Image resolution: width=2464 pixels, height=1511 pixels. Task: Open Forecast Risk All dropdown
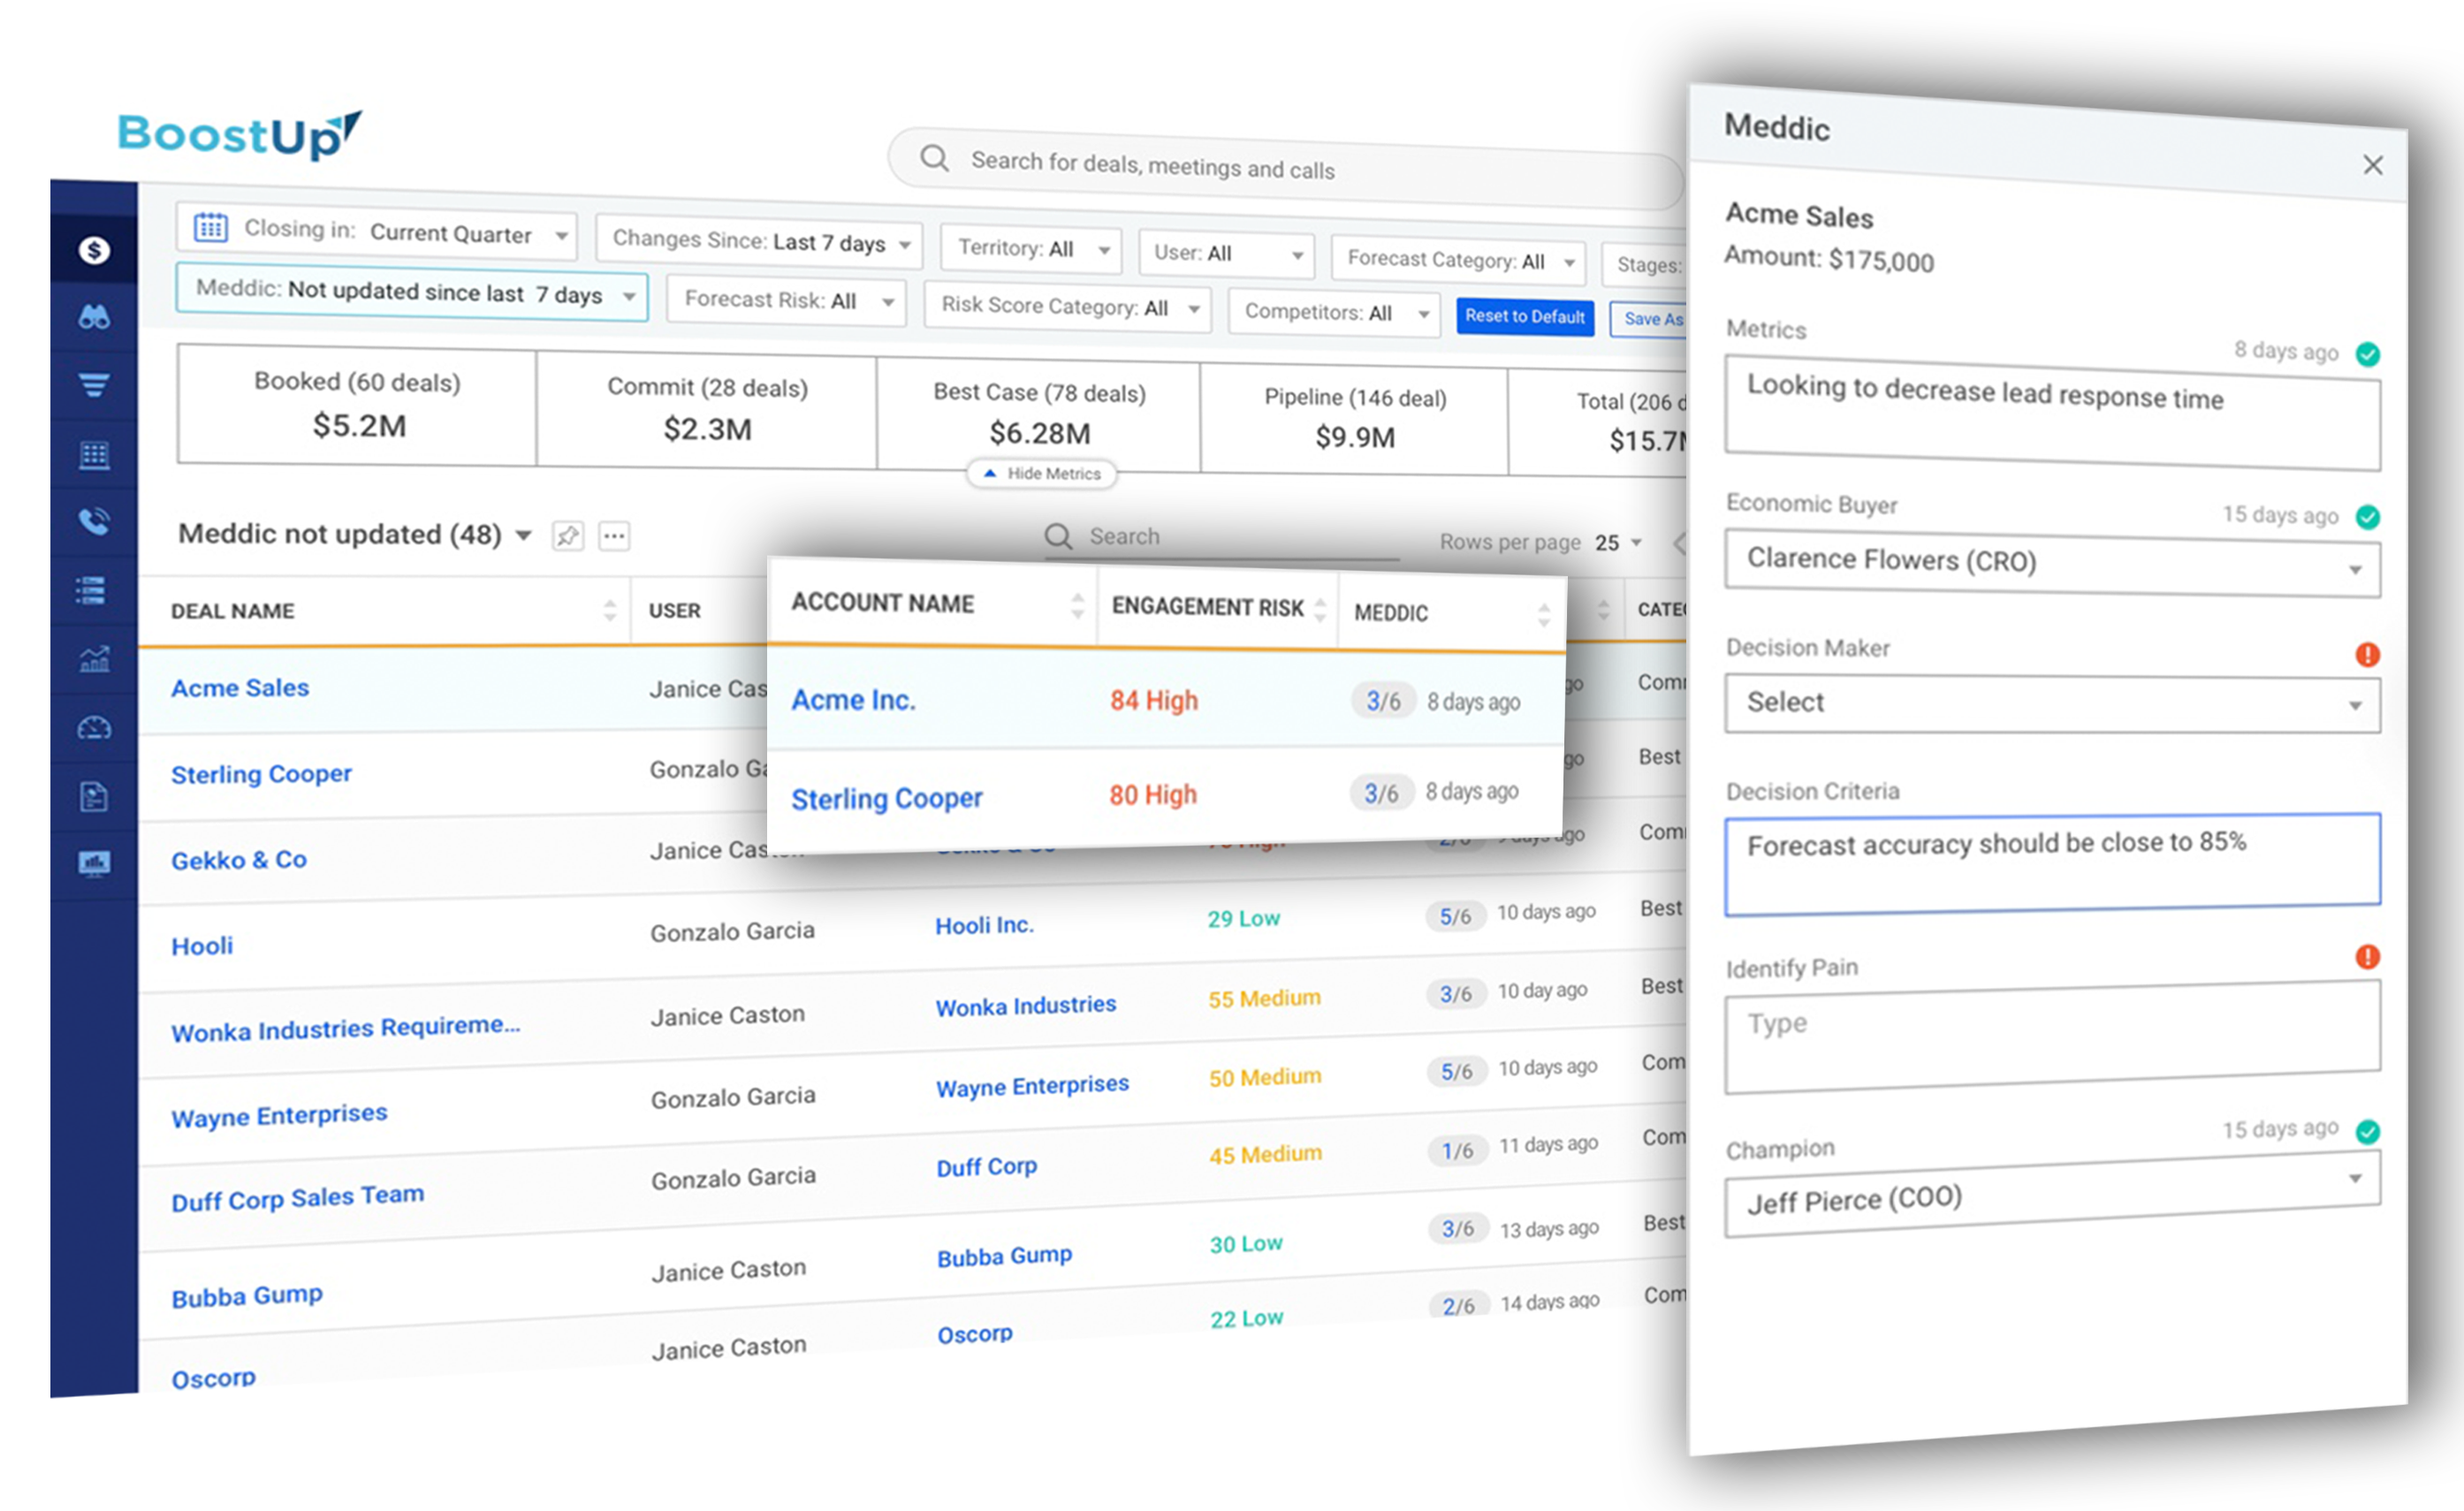pos(786,300)
